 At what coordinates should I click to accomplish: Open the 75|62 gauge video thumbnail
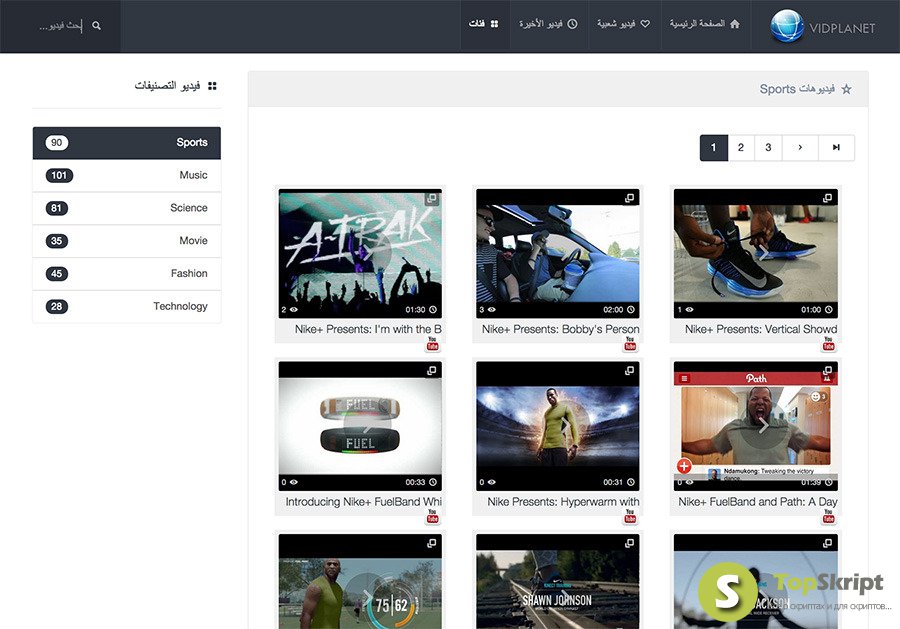pyautogui.click(x=360, y=581)
